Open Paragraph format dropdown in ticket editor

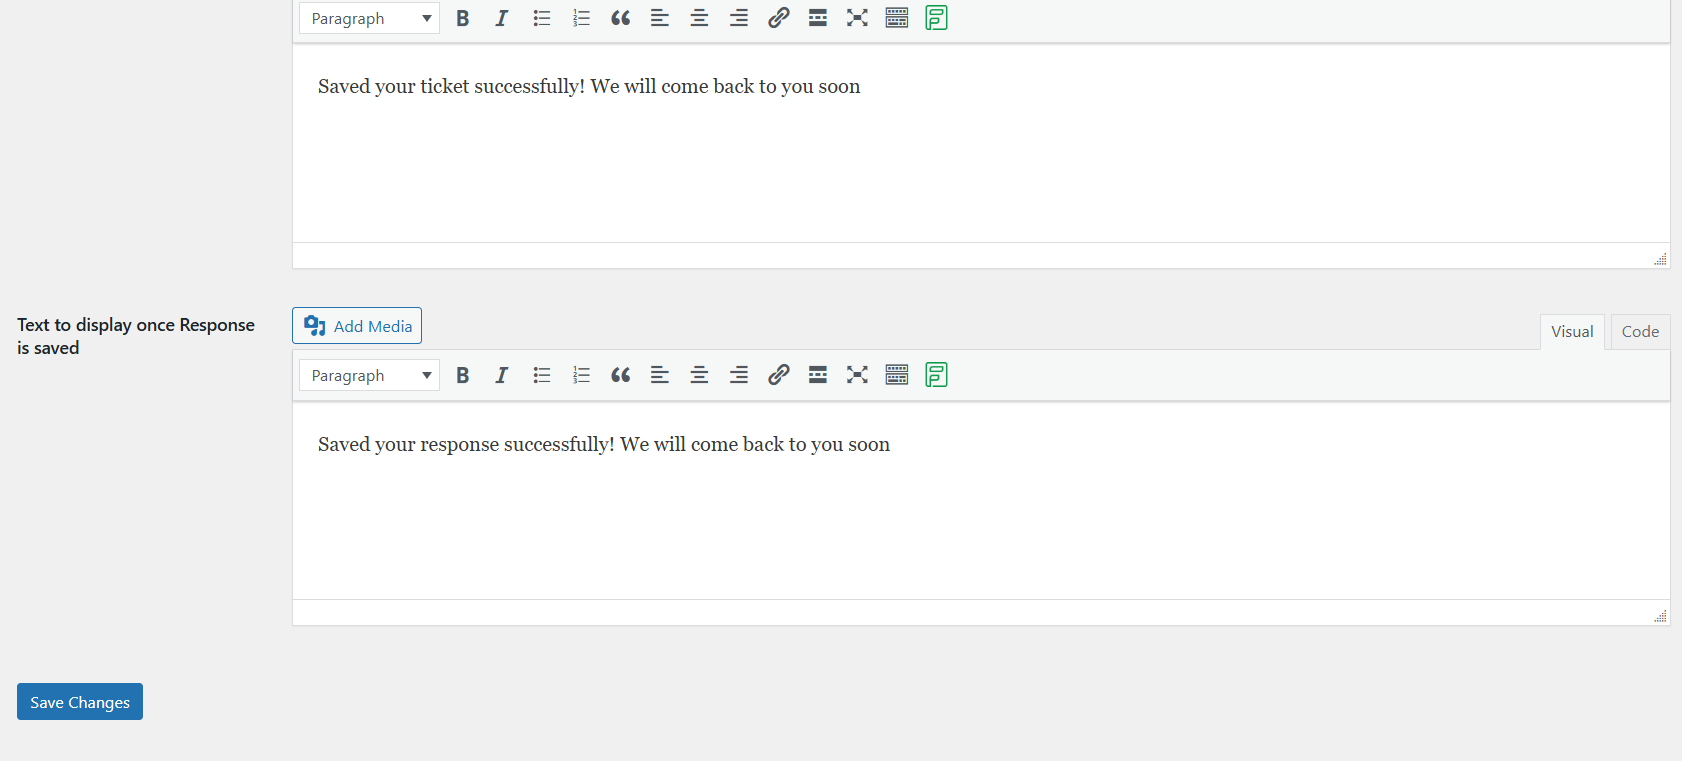click(x=369, y=18)
